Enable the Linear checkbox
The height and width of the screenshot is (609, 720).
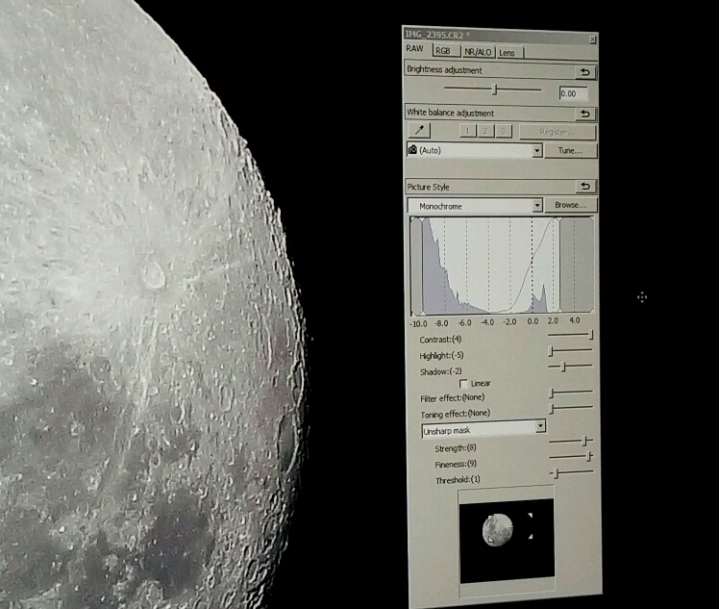[463, 383]
